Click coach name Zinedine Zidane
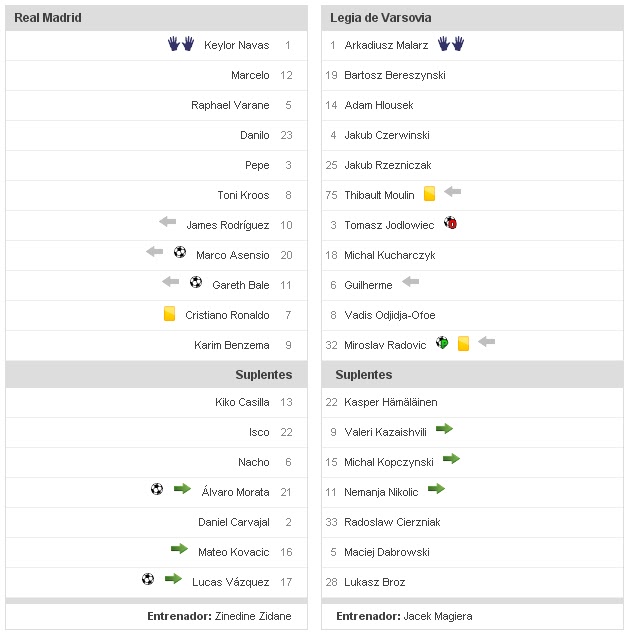 pyautogui.click(x=256, y=616)
